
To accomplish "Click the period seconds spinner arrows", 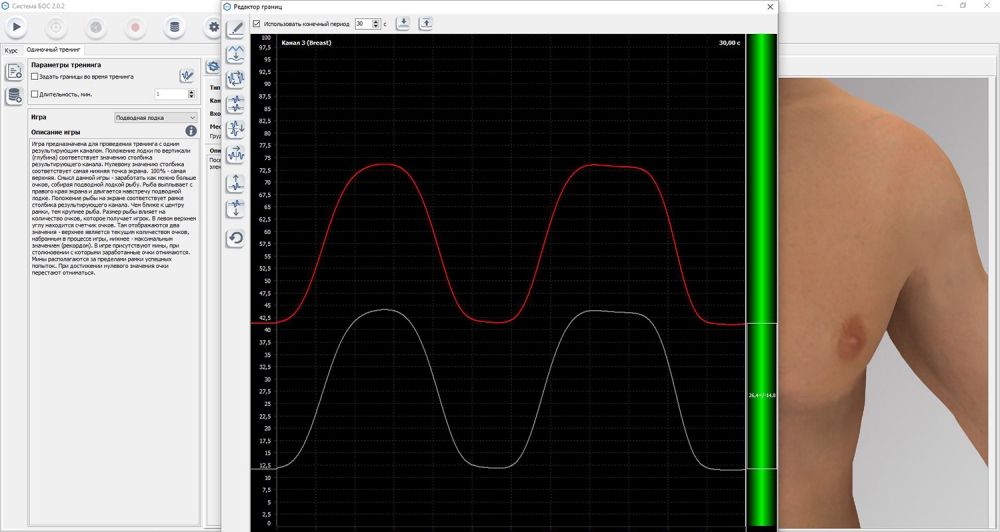I will [376, 24].
